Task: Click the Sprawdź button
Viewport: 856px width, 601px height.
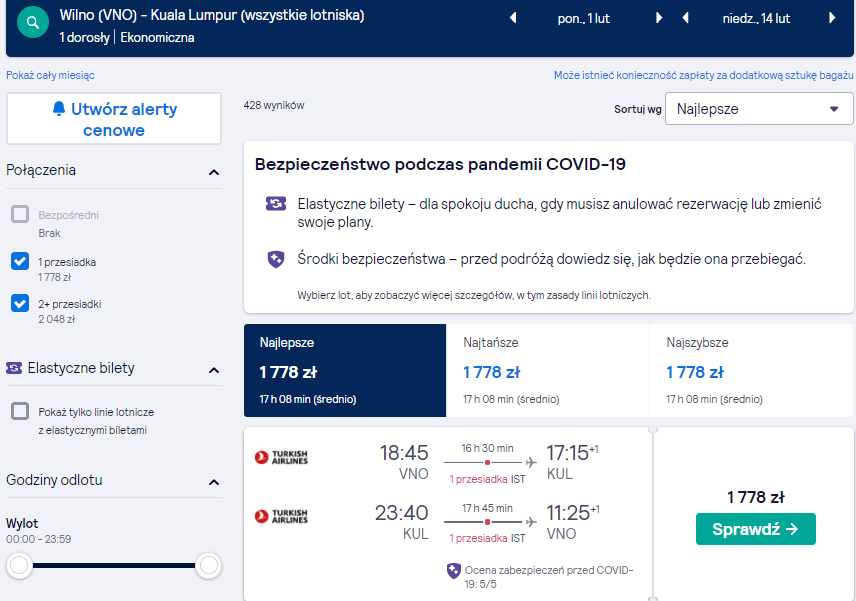Action: [x=756, y=529]
